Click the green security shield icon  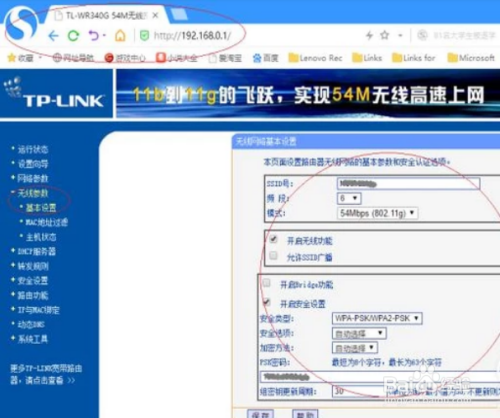pyautogui.click(x=144, y=36)
